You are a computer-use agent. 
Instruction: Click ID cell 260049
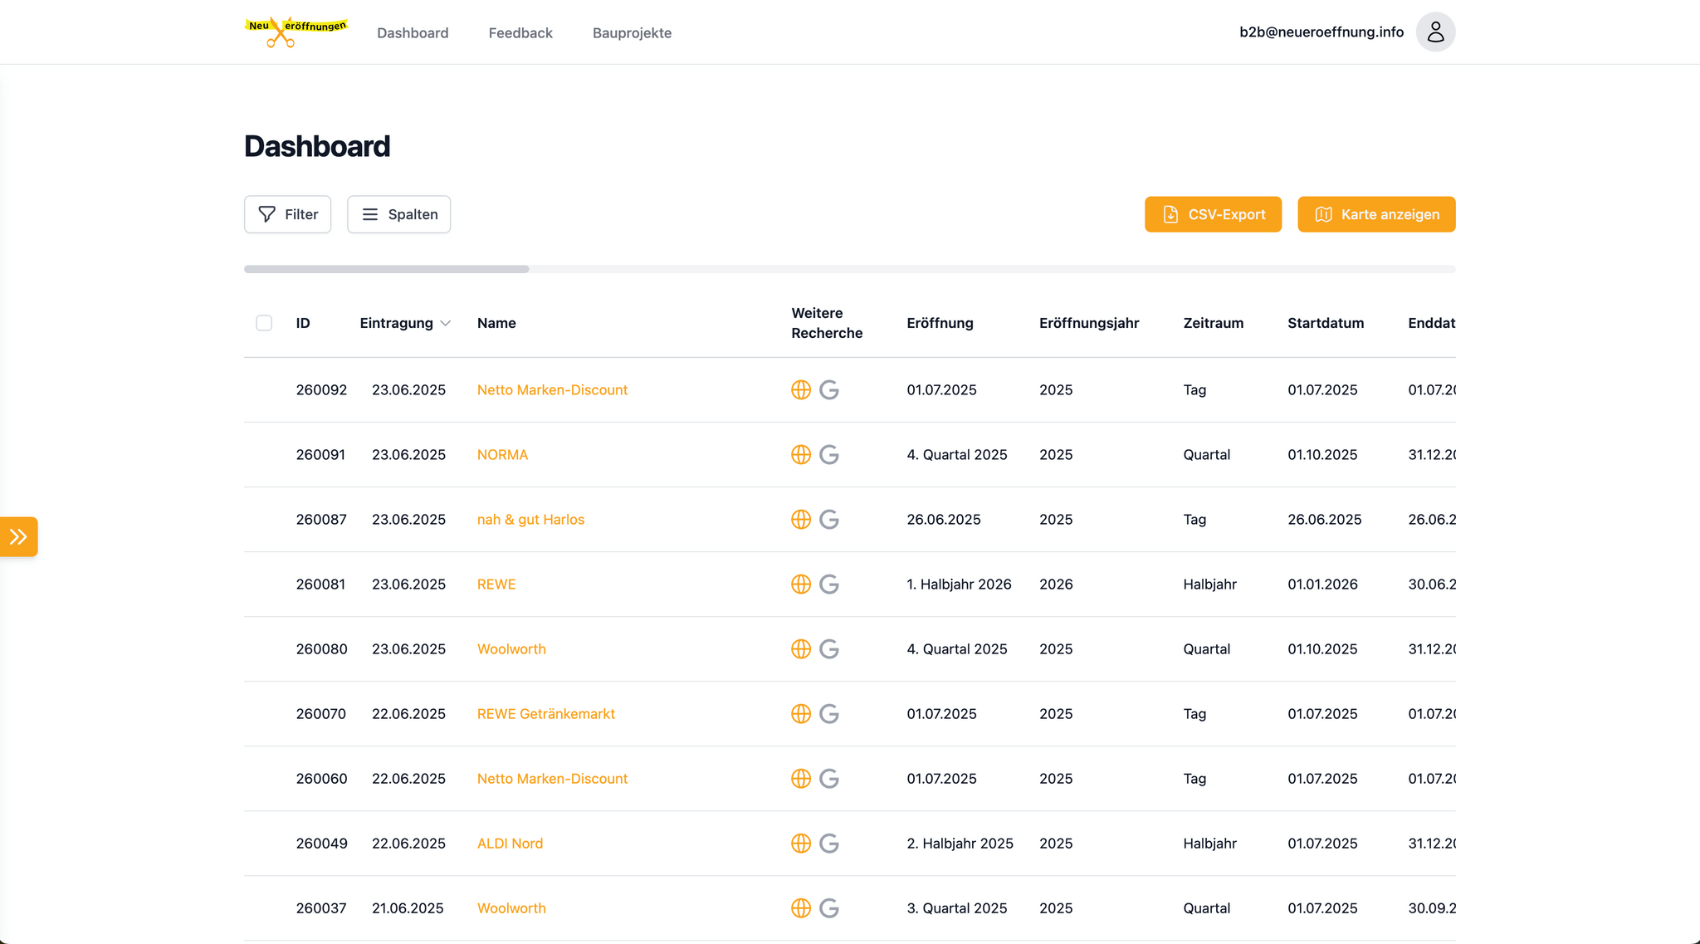(x=322, y=844)
